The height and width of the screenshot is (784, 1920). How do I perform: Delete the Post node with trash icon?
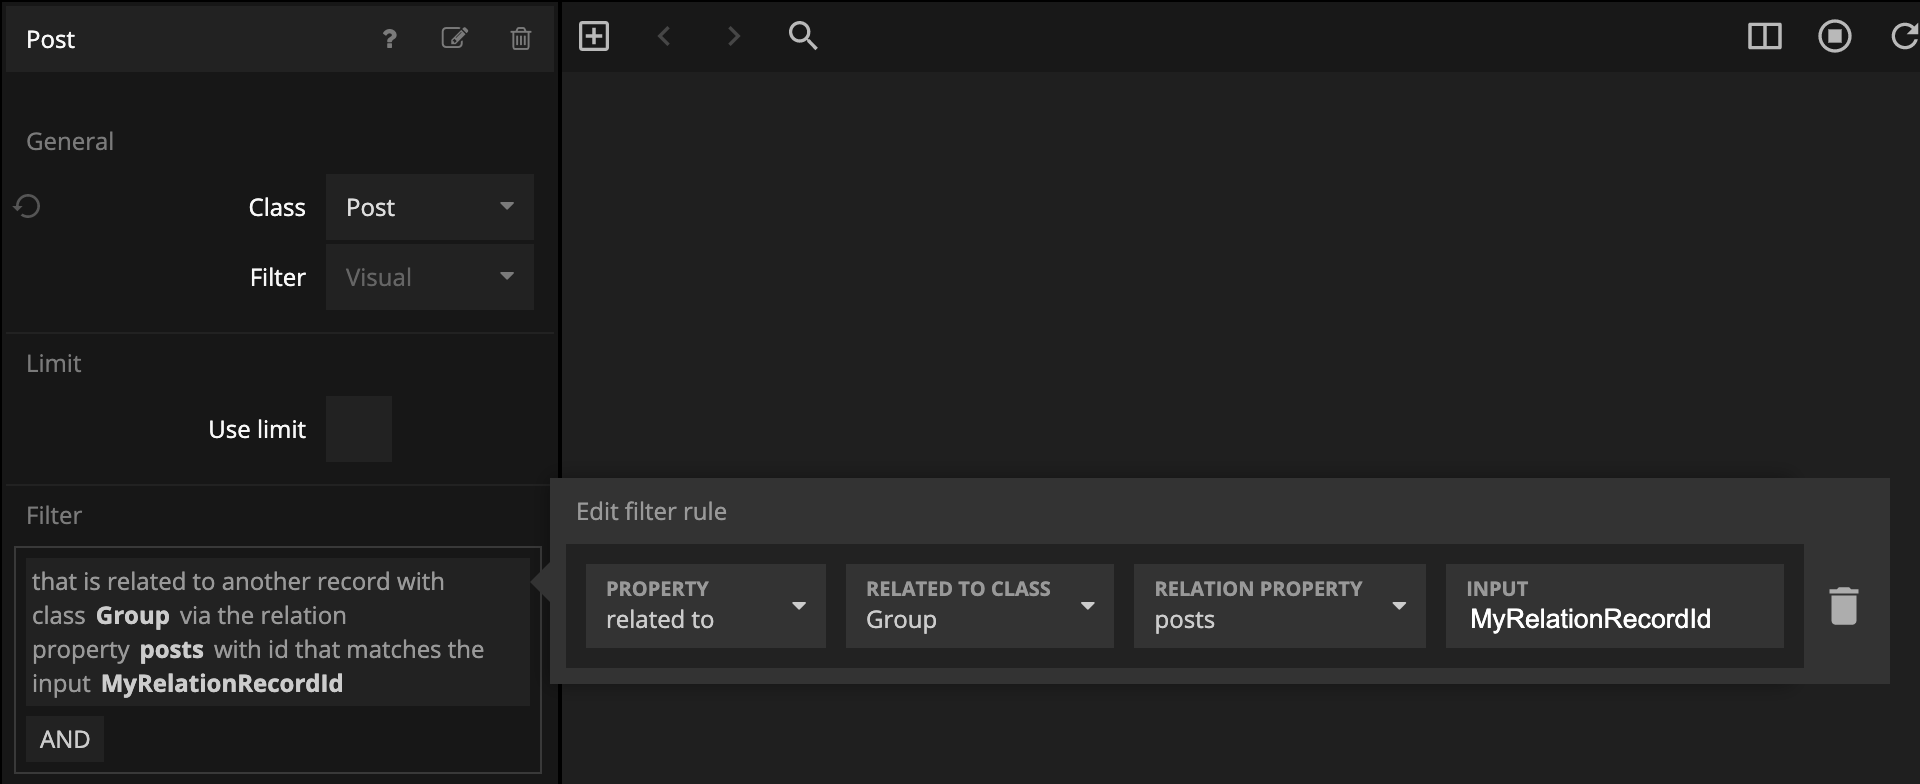coord(520,39)
